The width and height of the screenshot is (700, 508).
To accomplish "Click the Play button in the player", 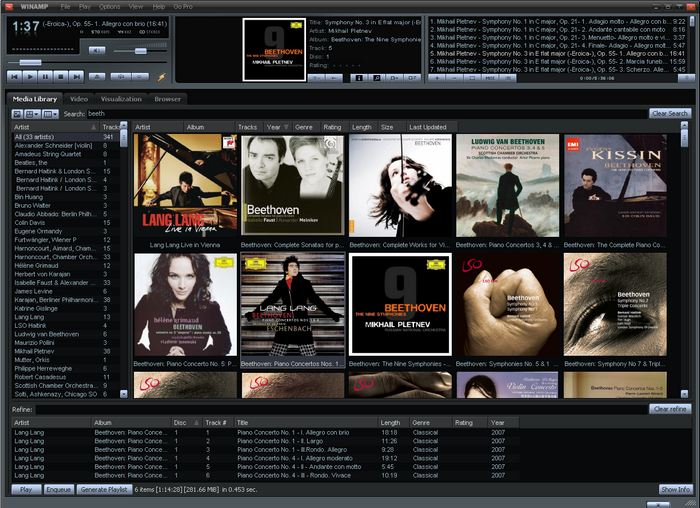I will point(30,77).
